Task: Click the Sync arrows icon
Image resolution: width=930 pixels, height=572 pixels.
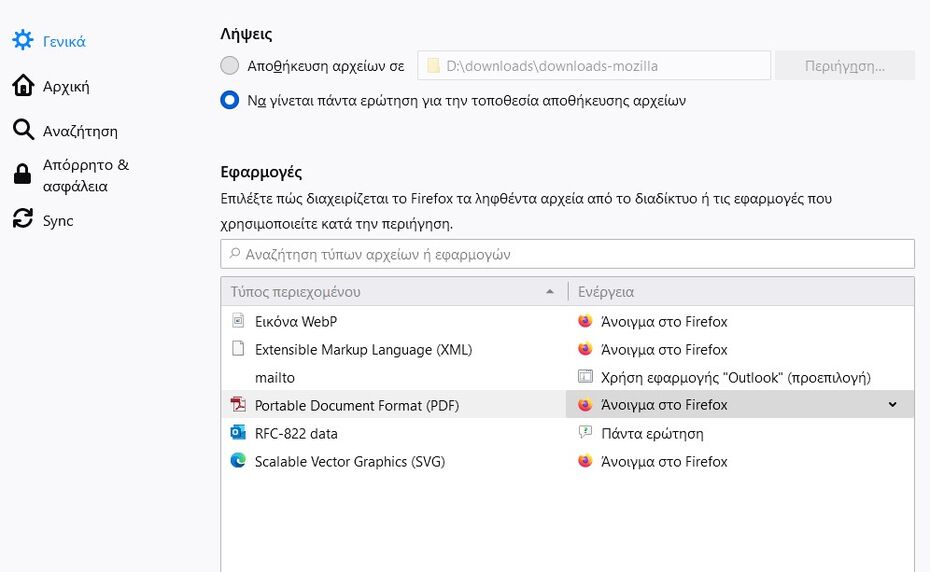Action: coord(22,219)
